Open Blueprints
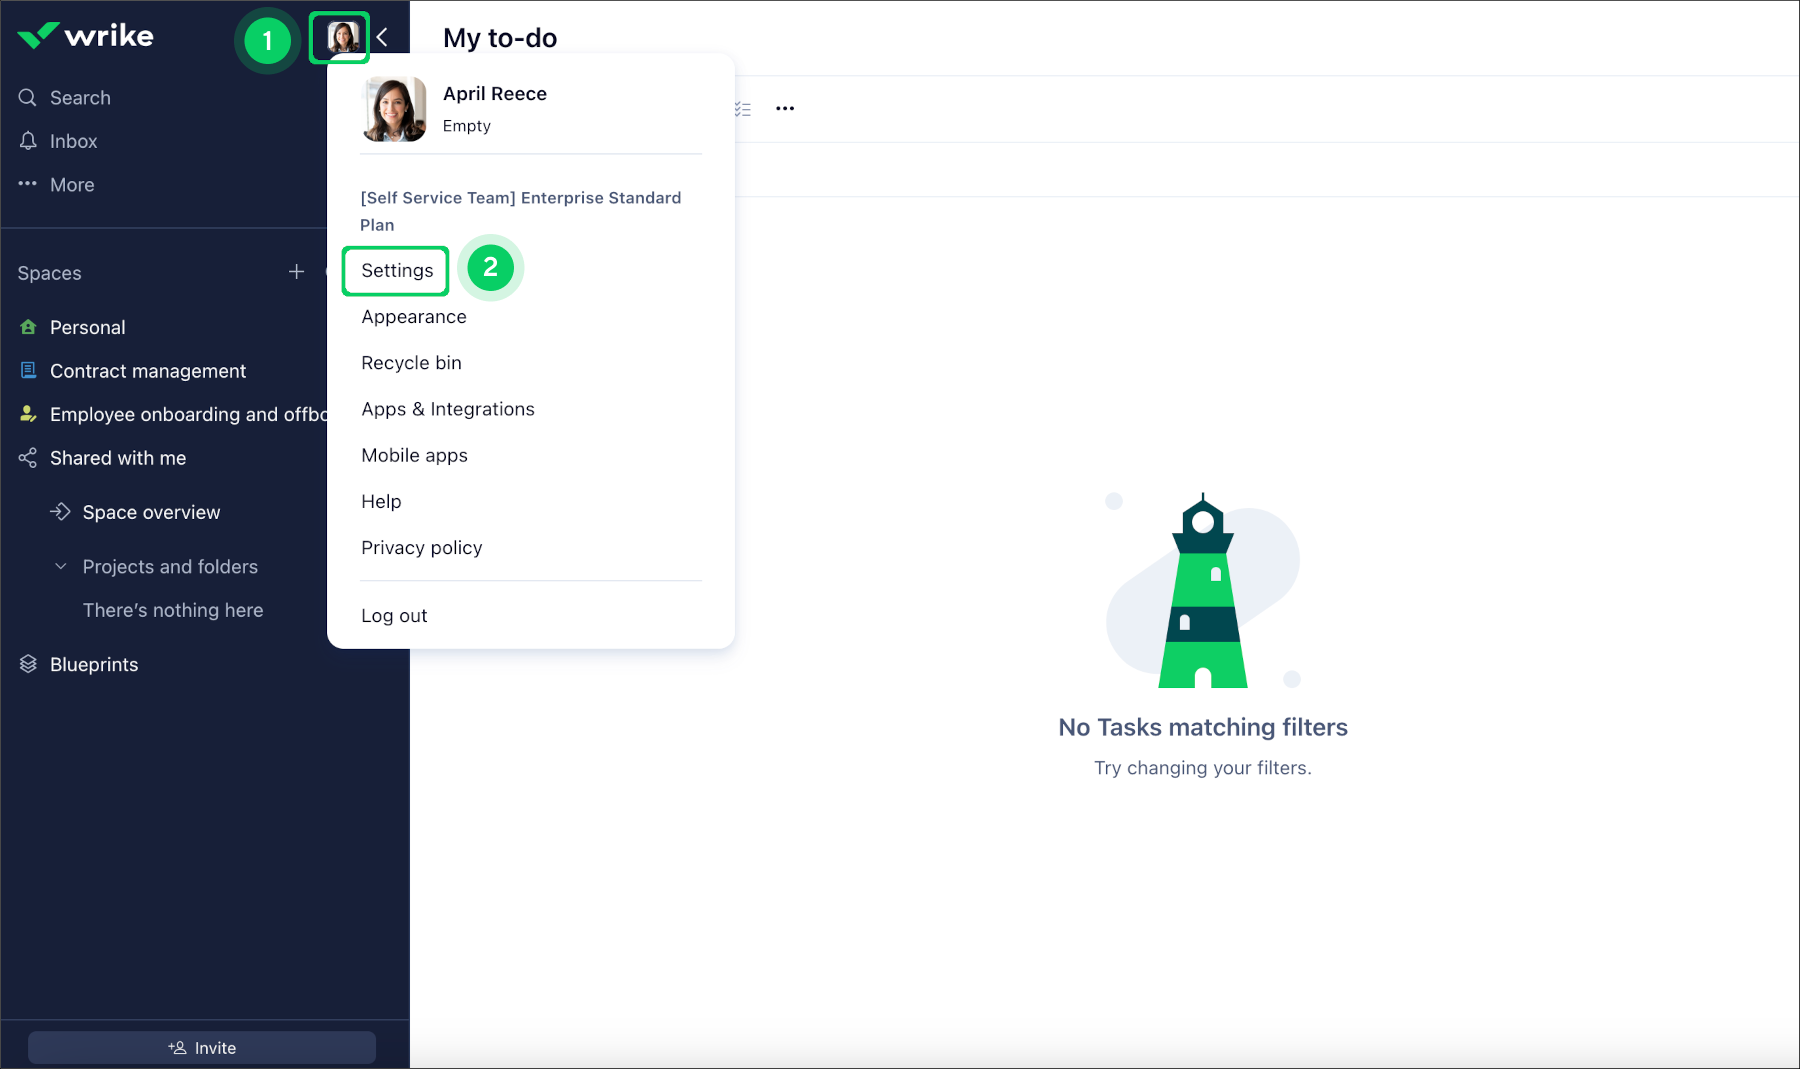1800x1069 pixels. tap(93, 665)
